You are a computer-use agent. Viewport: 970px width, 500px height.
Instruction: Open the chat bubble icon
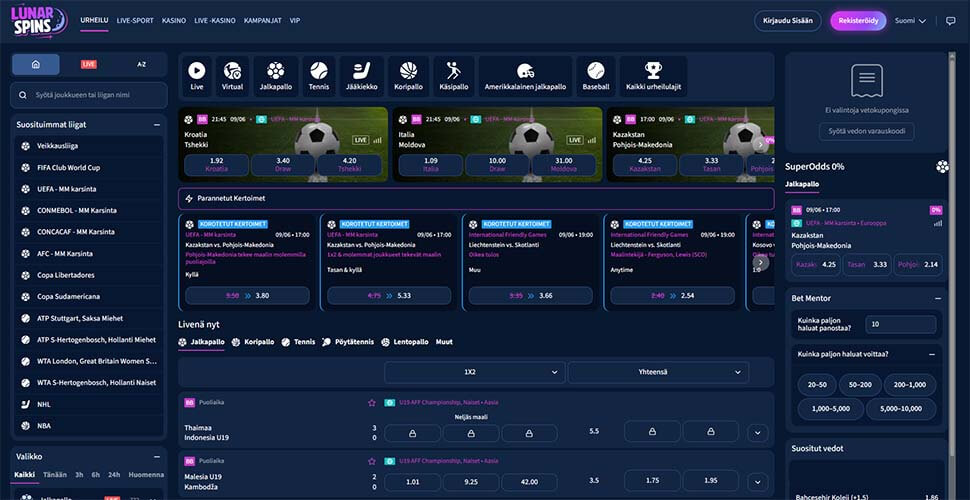click(x=951, y=20)
